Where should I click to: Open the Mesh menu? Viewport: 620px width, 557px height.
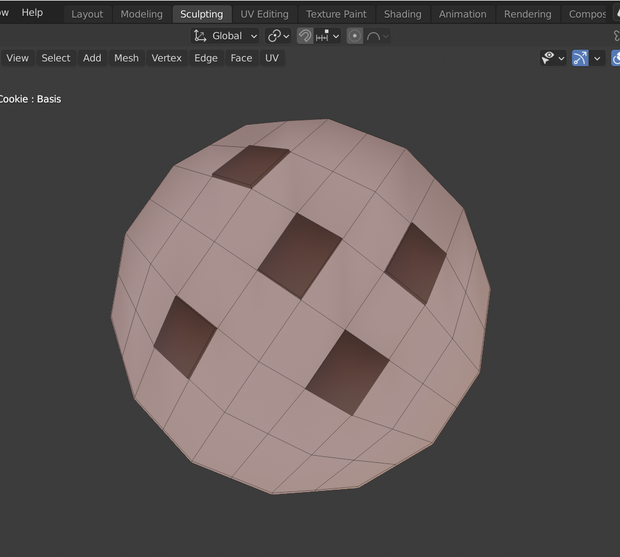coord(127,58)
